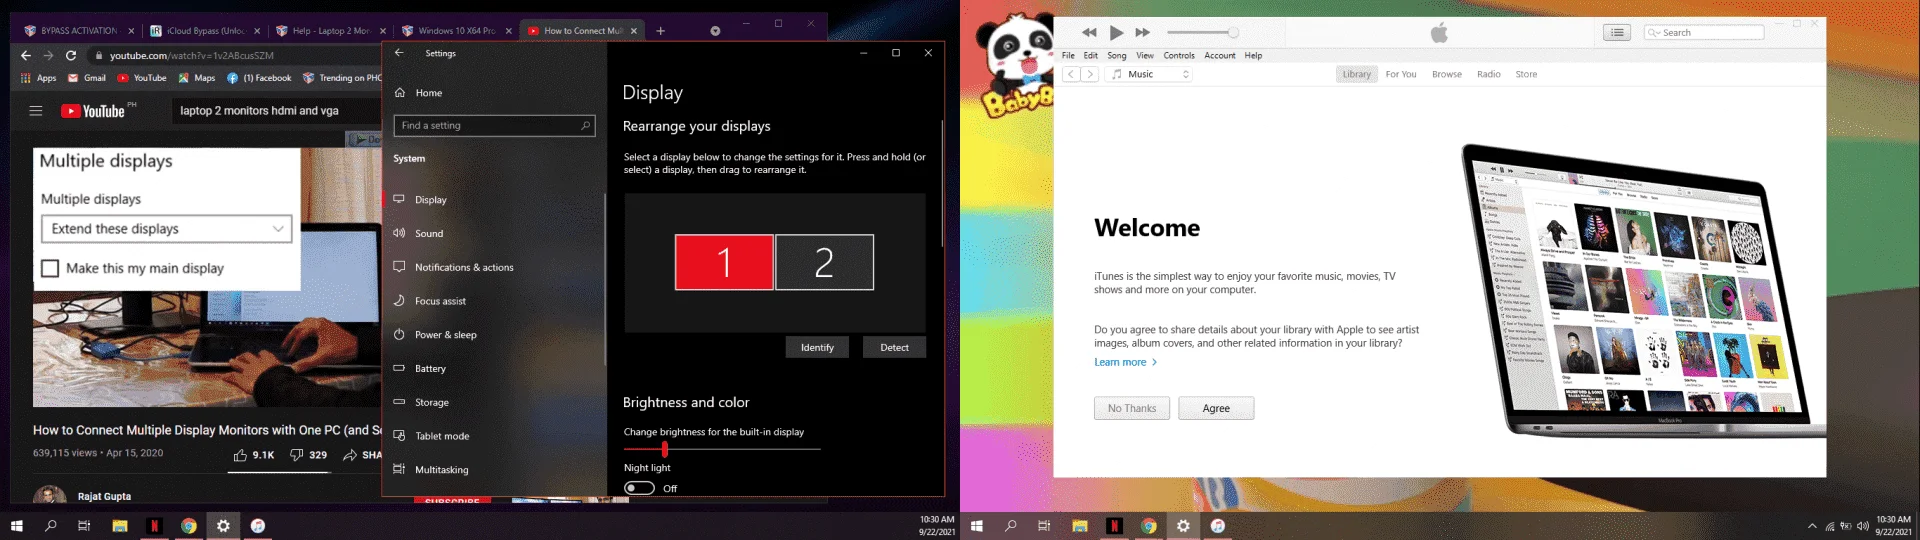Click the iTunes fast-forward (next) button

coord(1143,33)
